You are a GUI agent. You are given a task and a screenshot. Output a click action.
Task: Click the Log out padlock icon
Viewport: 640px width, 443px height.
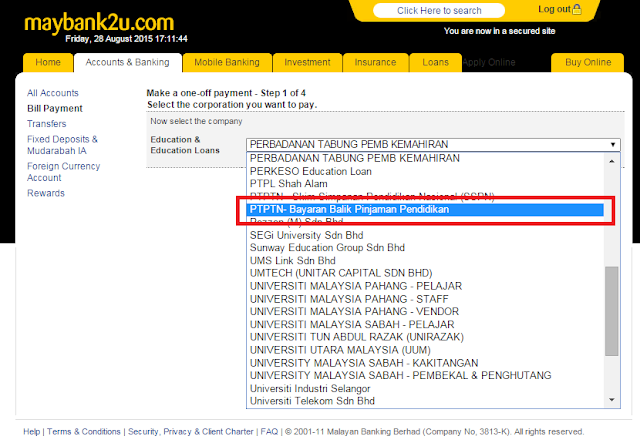(577, 9)
